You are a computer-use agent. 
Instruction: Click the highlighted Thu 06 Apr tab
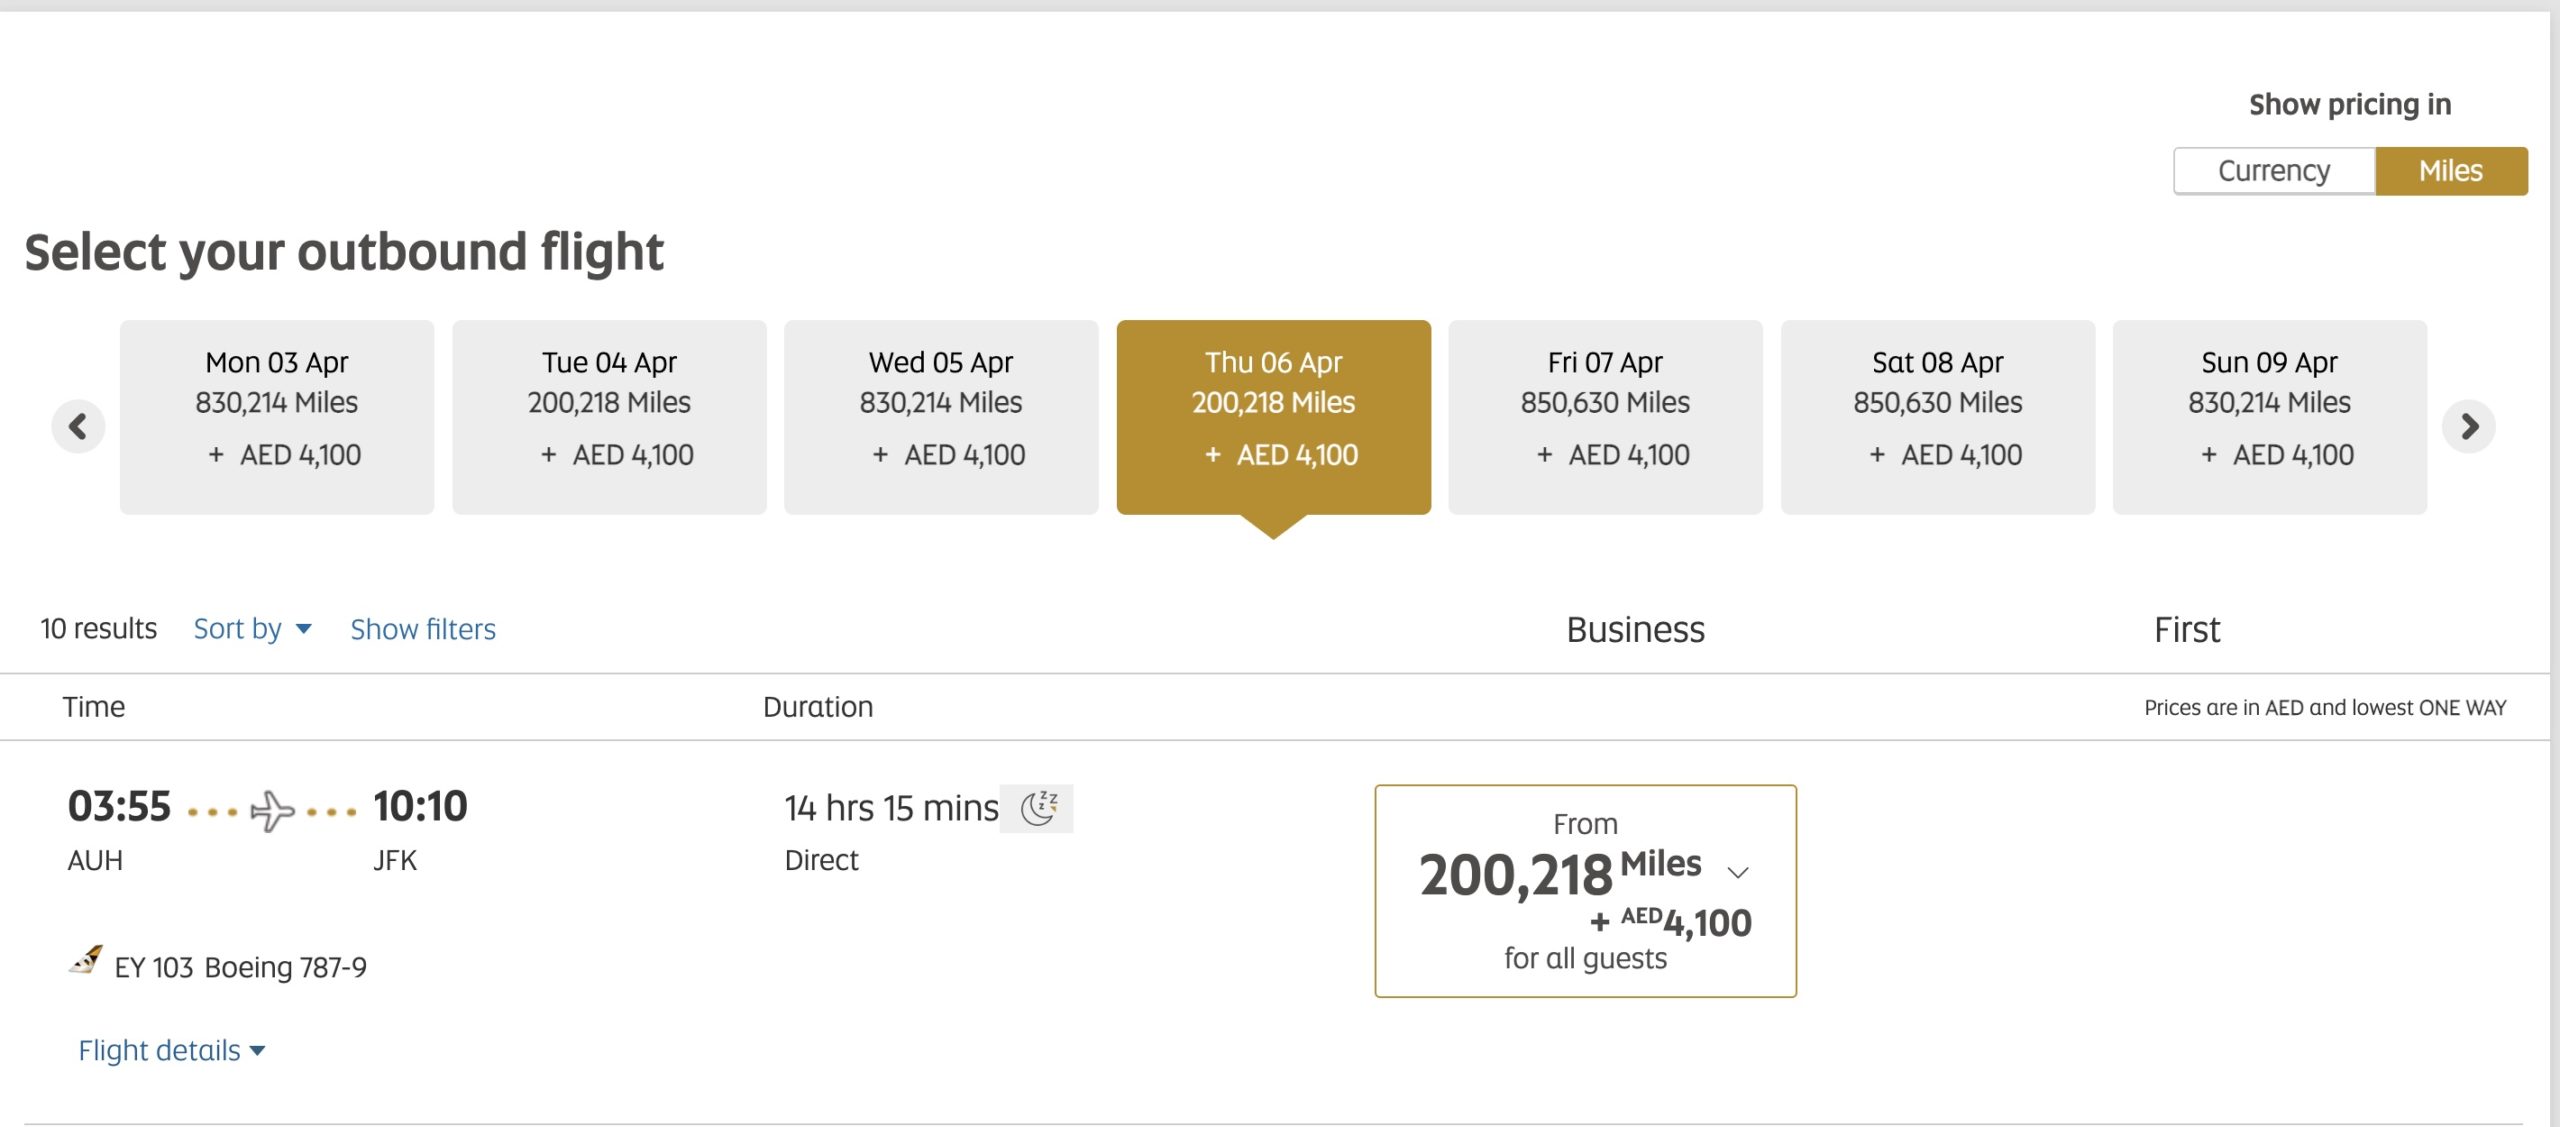(1273, 417)
